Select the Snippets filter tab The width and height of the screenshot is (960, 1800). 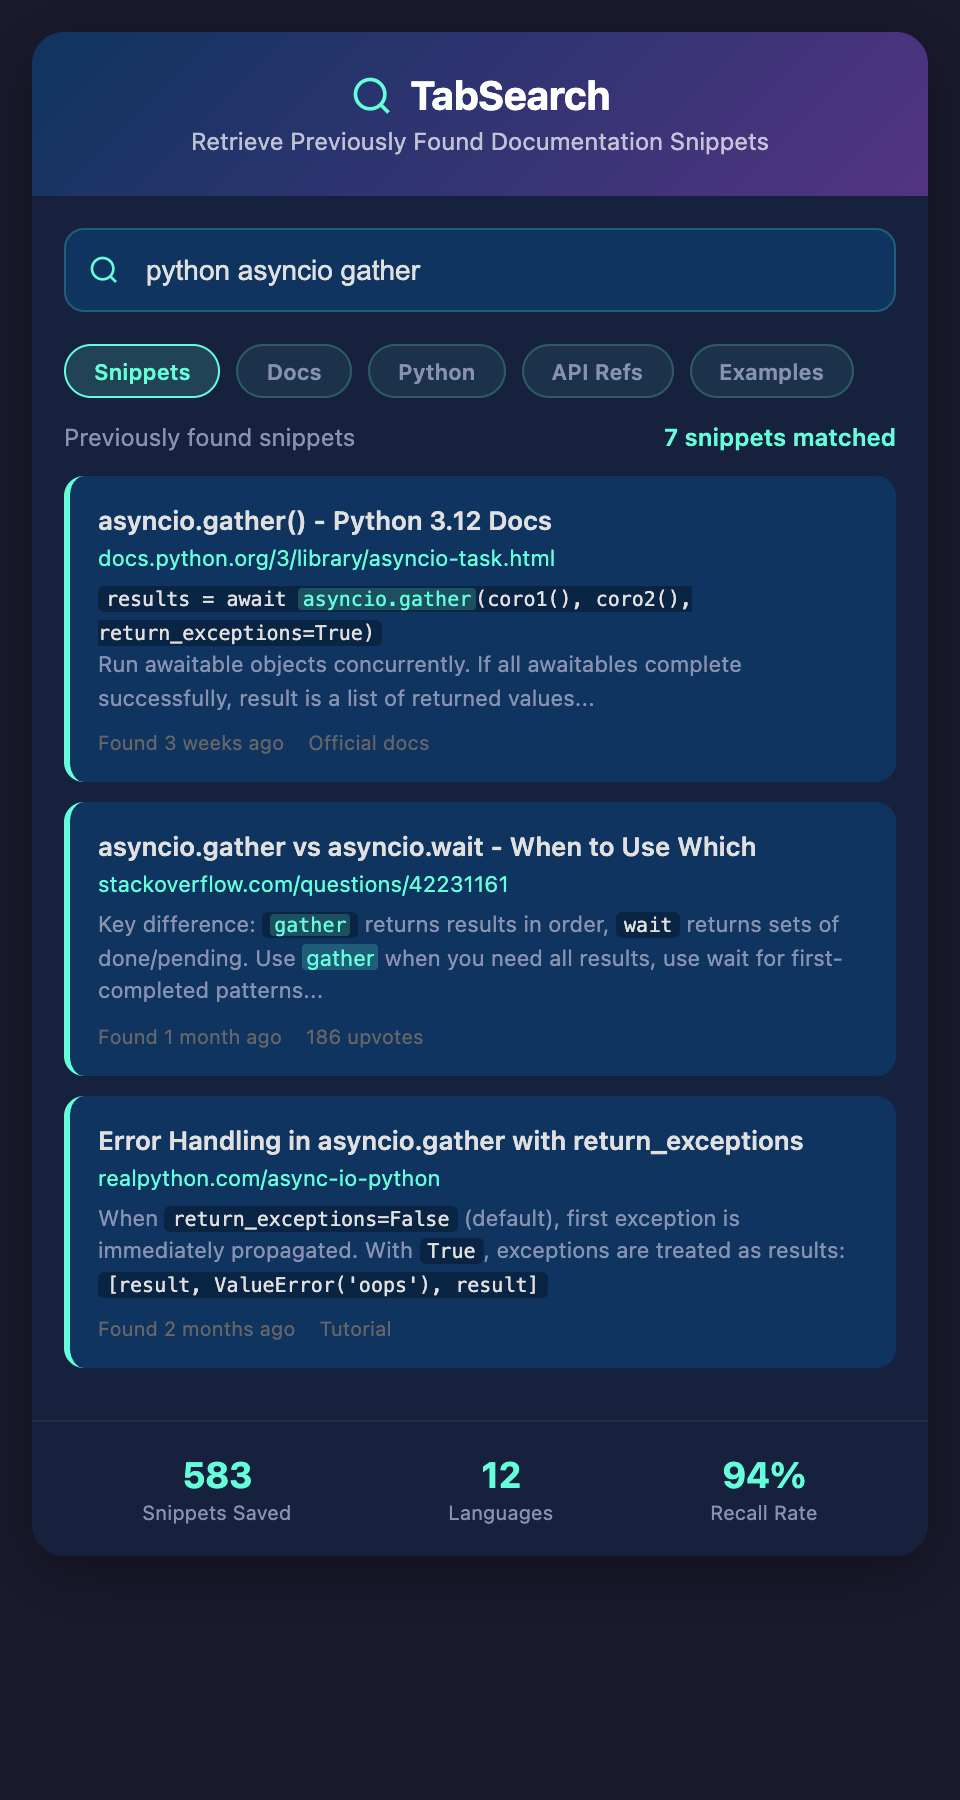tap(142, 372)
